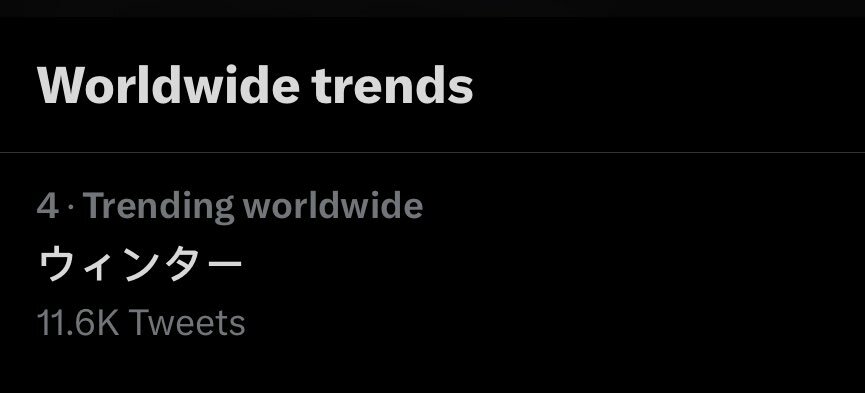
Task: Open the ウィンター trending topic
Action: click(140, 264)
